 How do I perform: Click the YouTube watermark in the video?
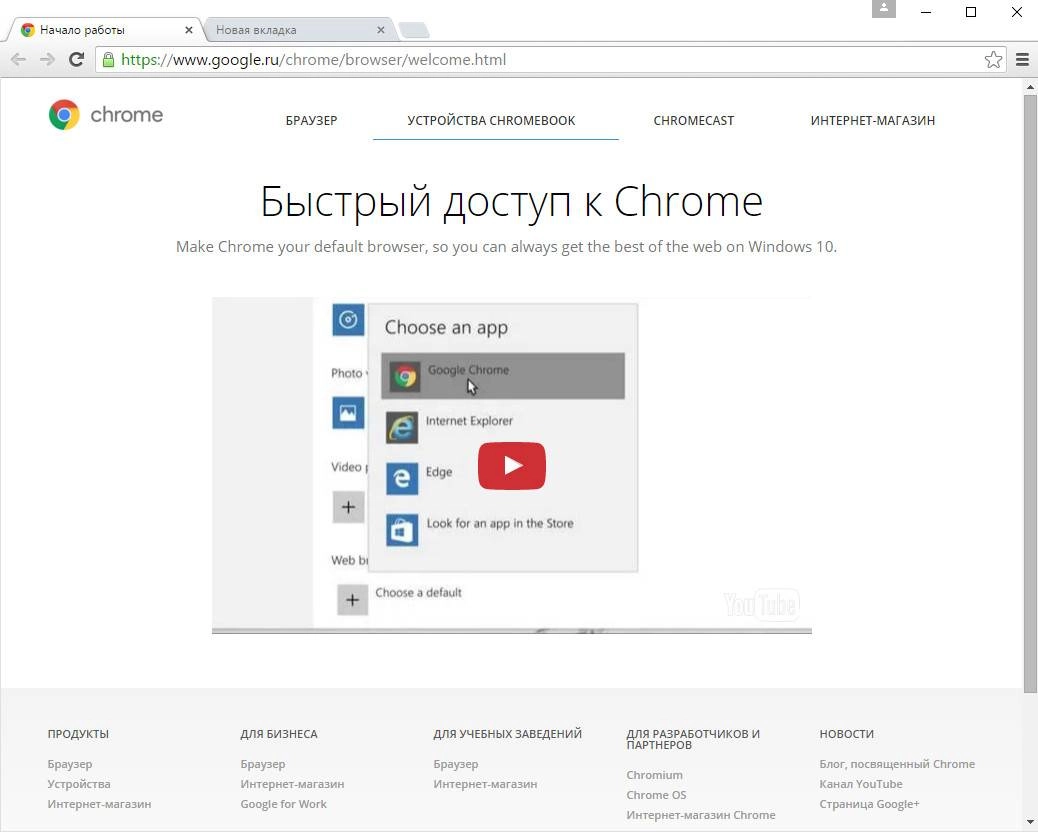(x=761, y=604)
